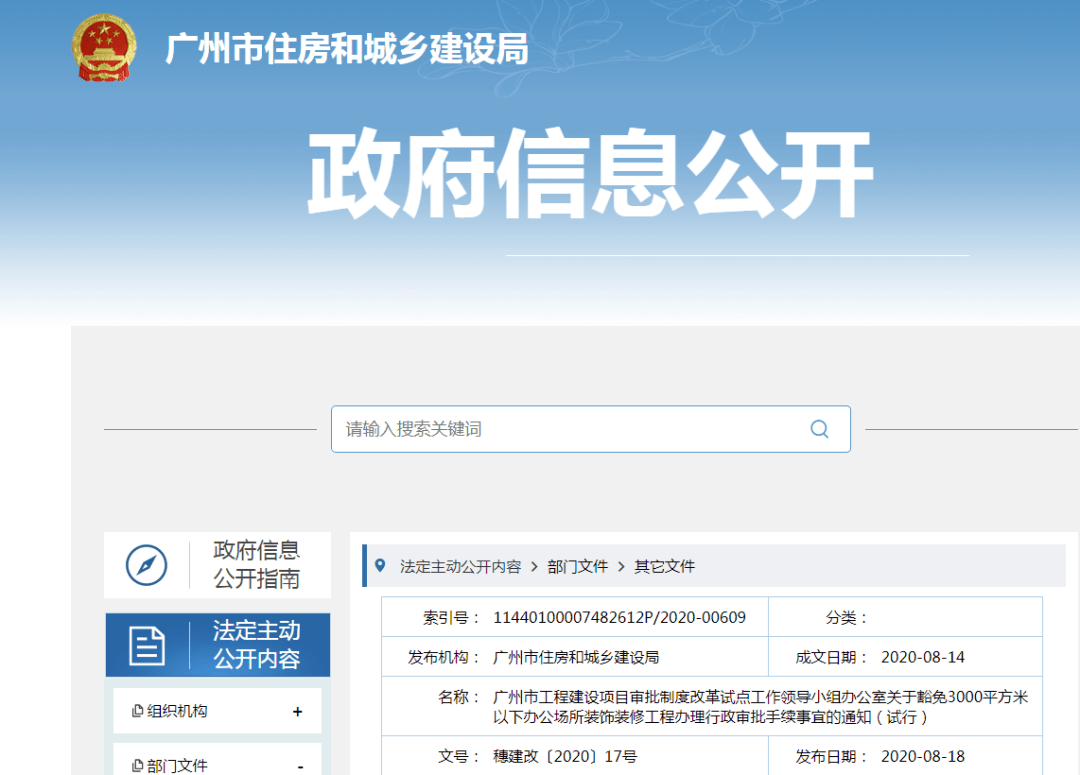The width and height of the screenshot is (1080, 775).
Task: Click the location pin breadcrumb icon
Action: tap(380, 566)
